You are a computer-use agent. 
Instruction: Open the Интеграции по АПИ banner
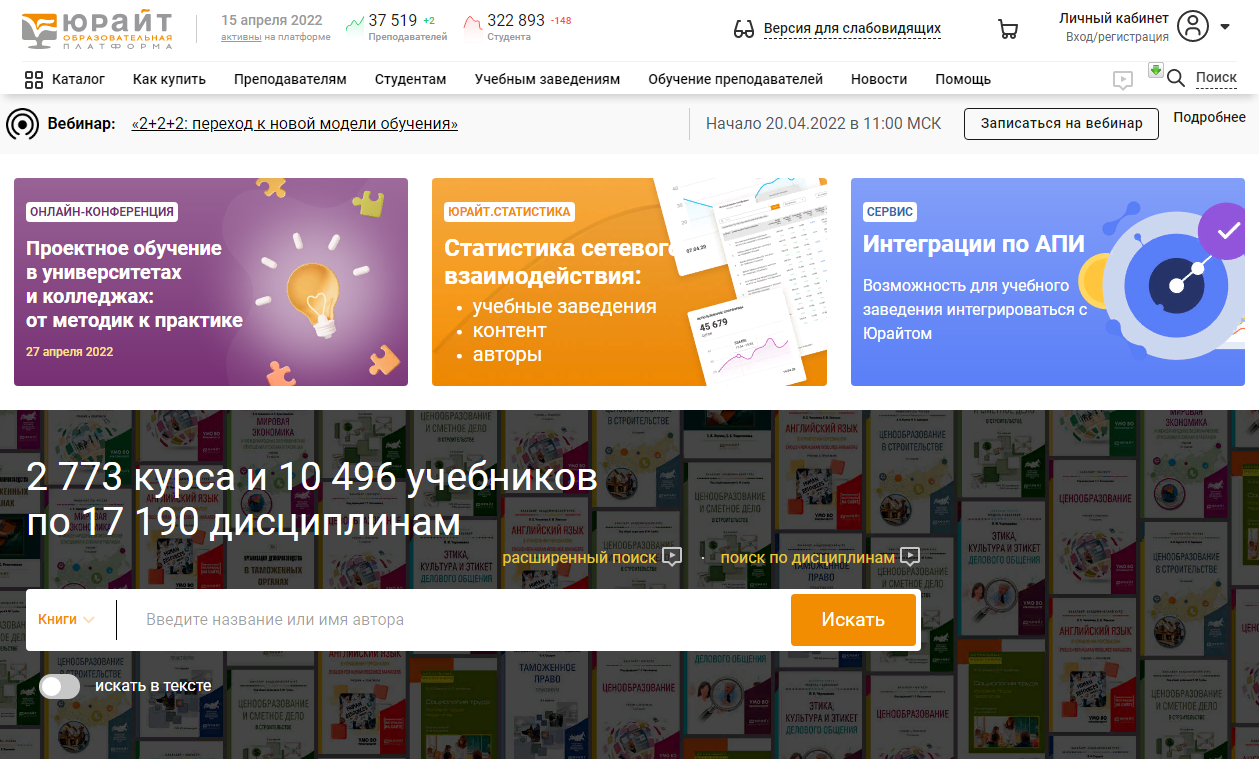click(x=1048, y=282)
